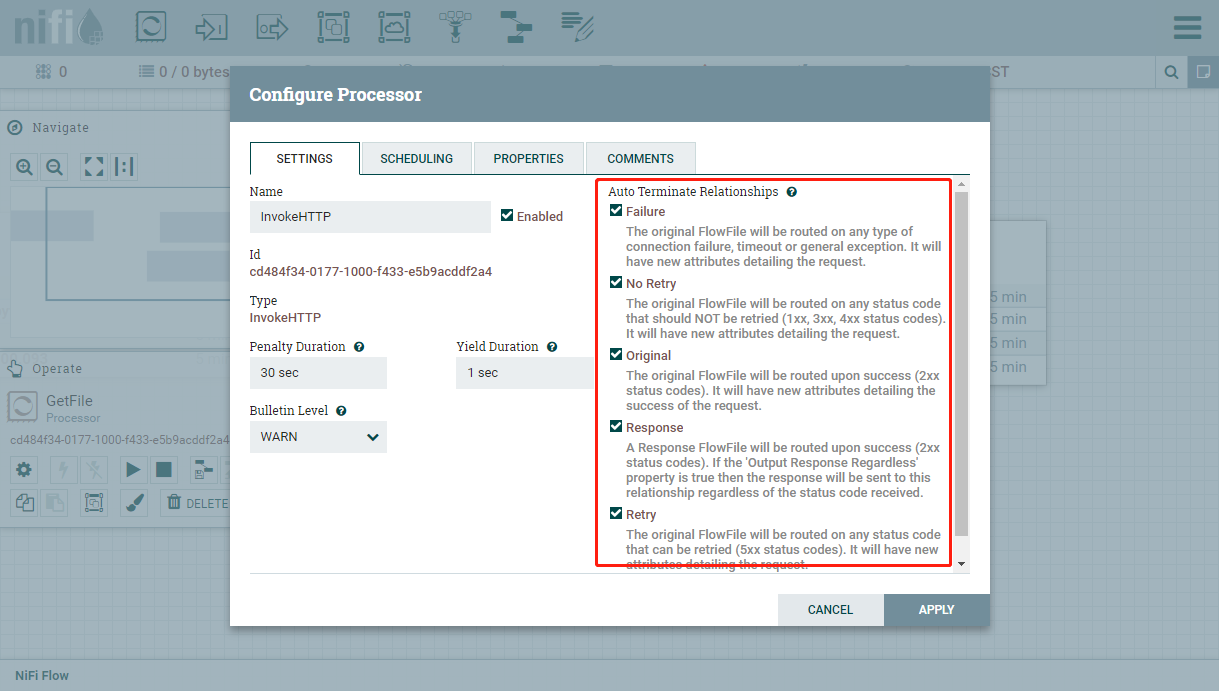This screenshot has height=691, width=1219.
Task: Uncheck the No Retry relationship checkbox
Action: point(616,282)
